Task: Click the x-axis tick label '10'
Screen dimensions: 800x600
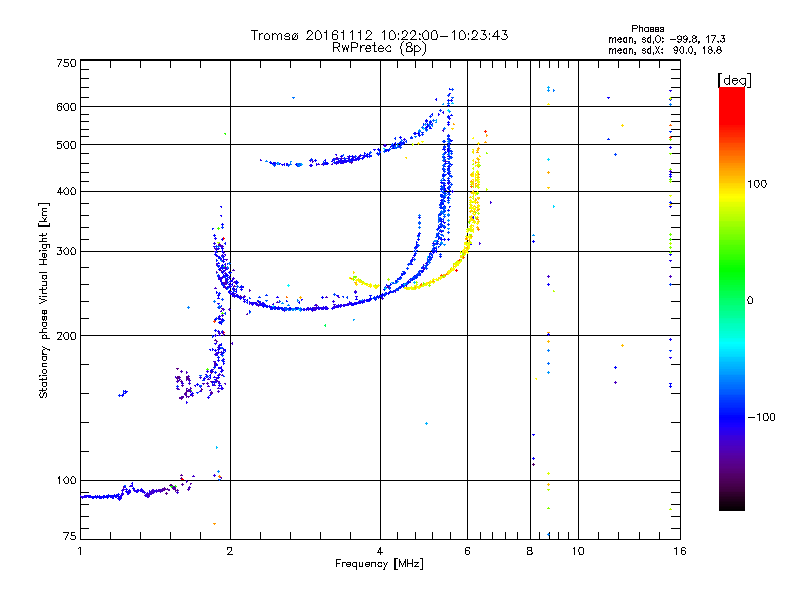Action: (578, 551)
